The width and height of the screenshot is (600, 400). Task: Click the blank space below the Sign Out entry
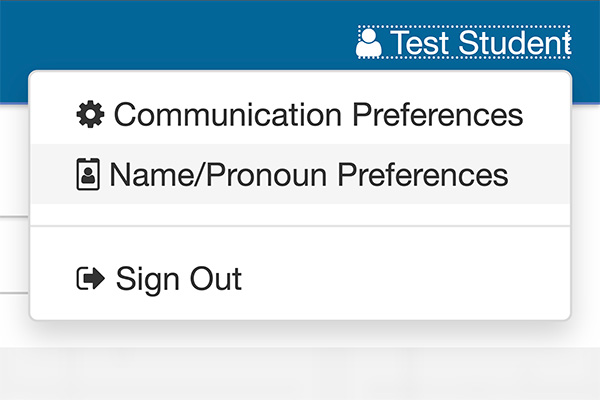pos(300,313)
